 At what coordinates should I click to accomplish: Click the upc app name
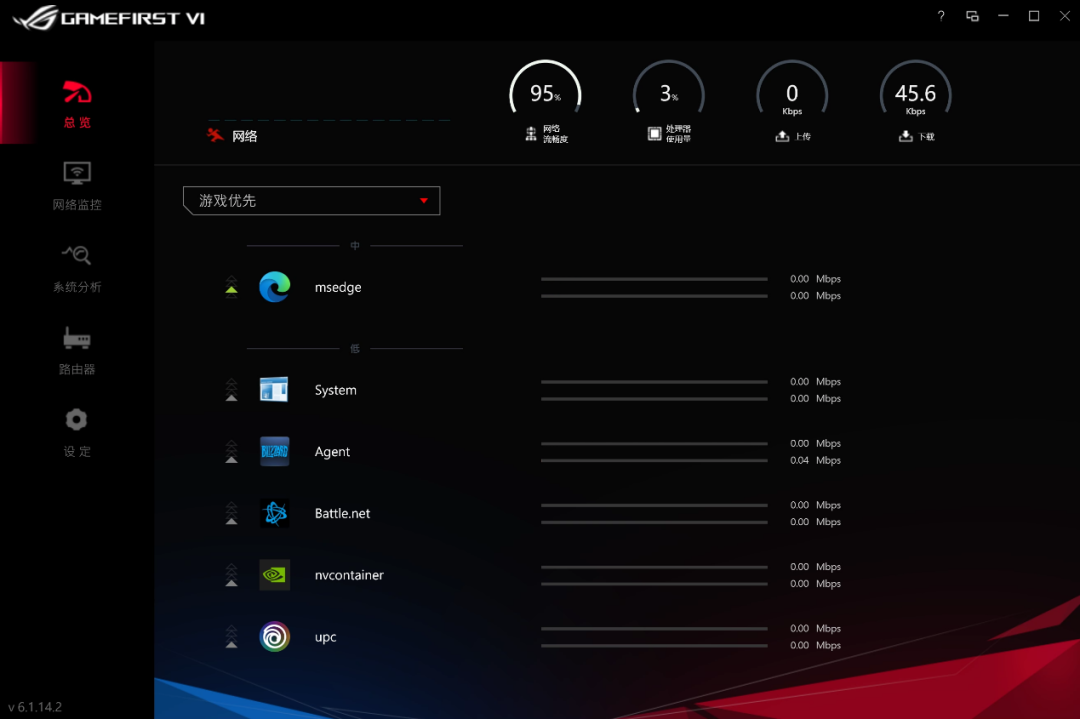pyautogui.click(x=325, y=637)
